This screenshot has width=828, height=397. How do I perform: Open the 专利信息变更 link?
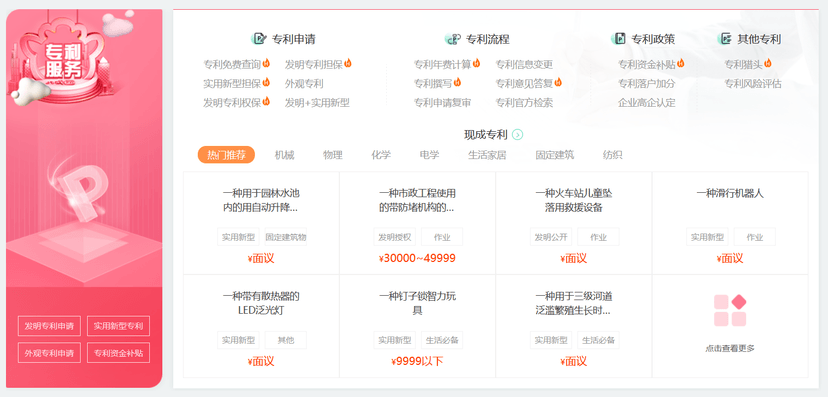524,64
